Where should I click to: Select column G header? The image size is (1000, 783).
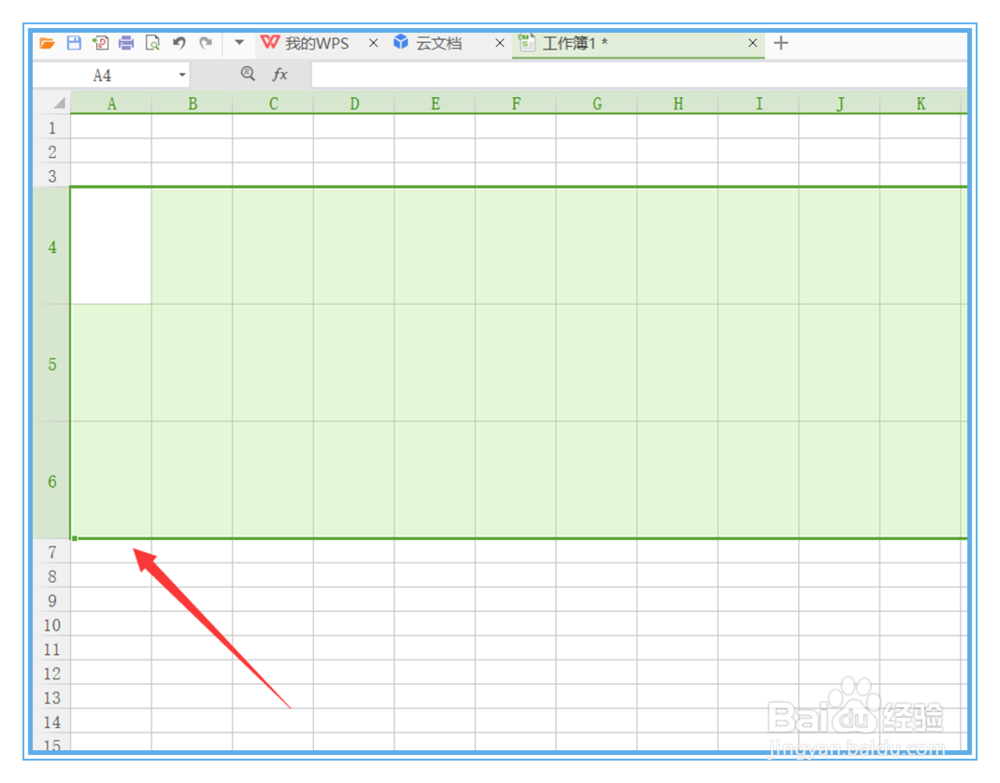[597, 103]
